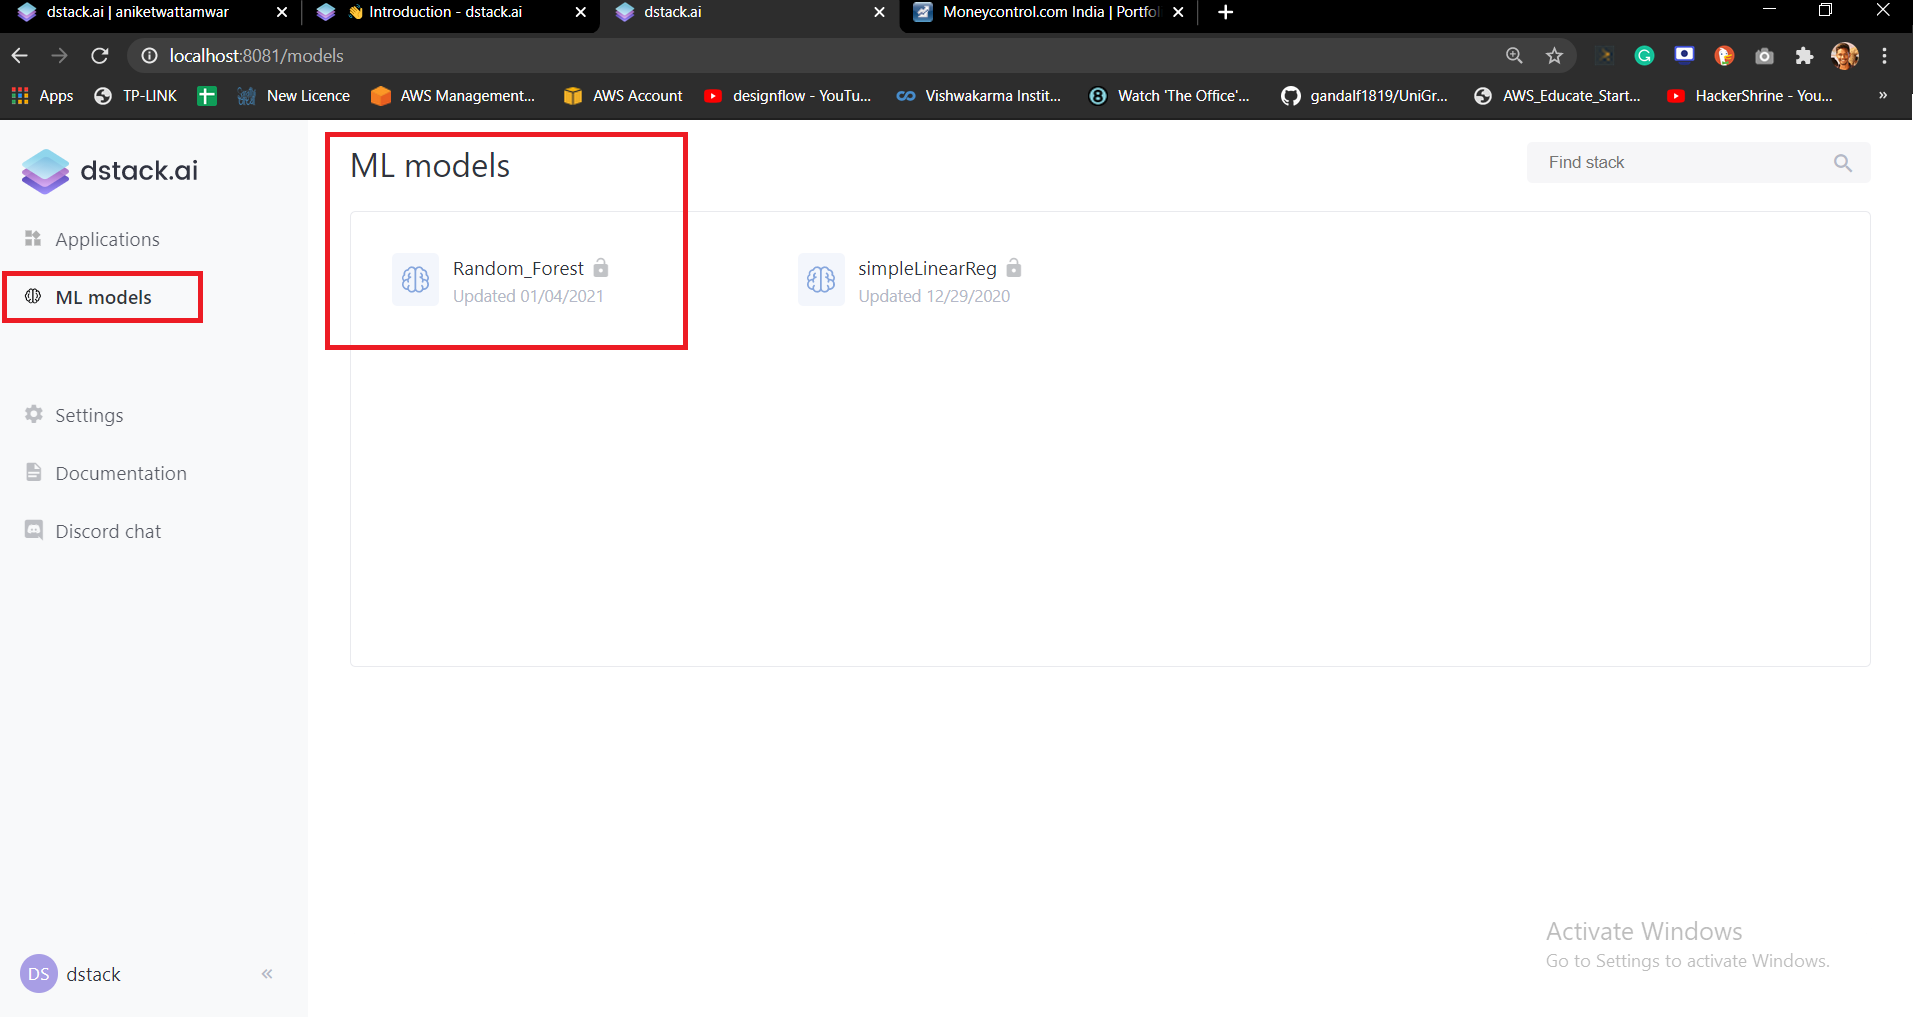Open the AWS Account bookmark
Image resolution: width=1913 pixels, height=1017 pixels.
point(623,96)
